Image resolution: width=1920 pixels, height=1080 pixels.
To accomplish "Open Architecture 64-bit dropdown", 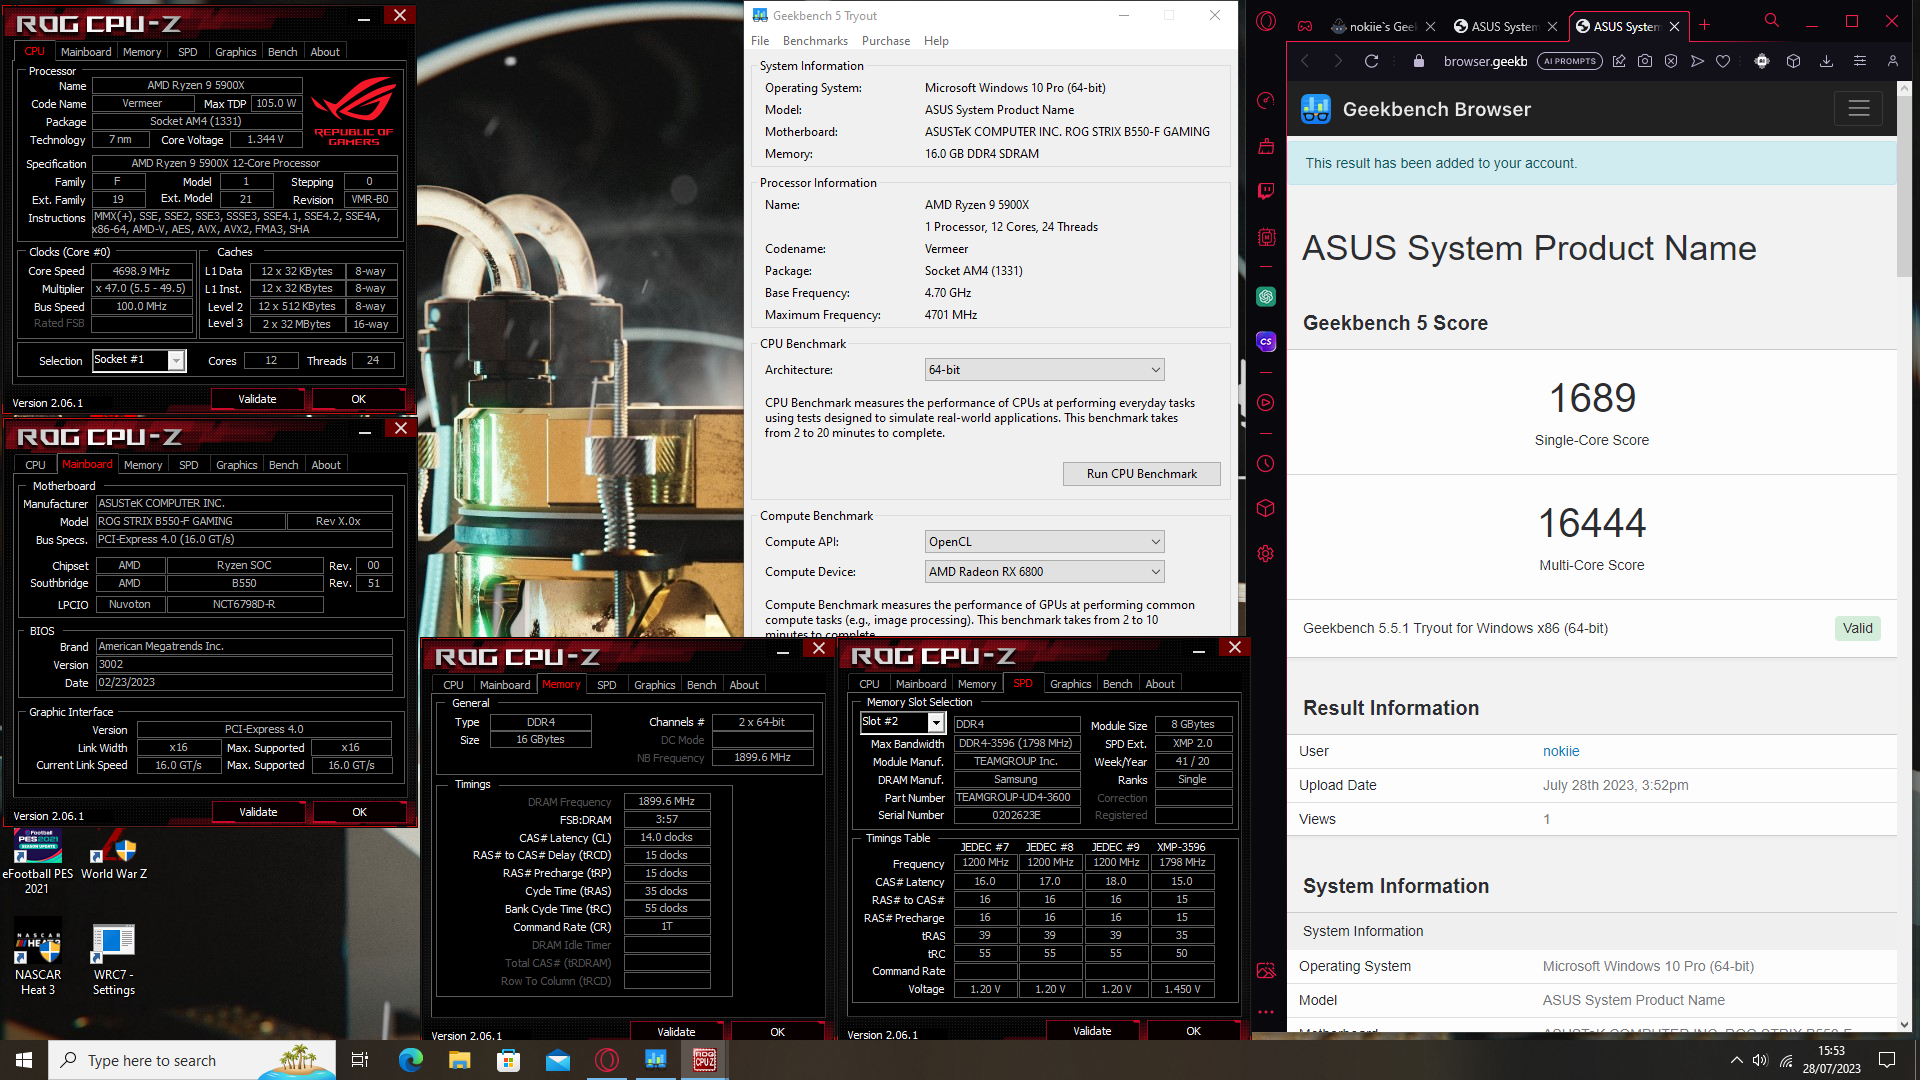I will pos(1044,370).
